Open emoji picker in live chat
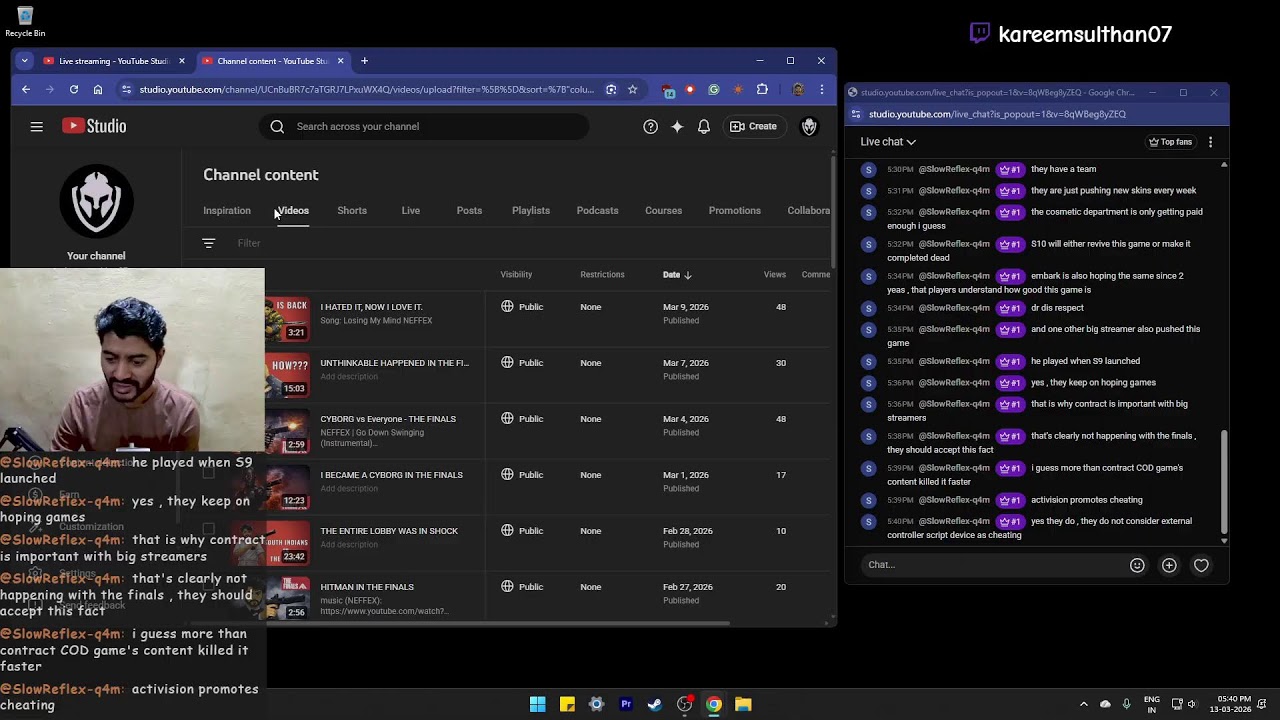The image size is (1280, 720). pyautogui.click(x=1137, y=565)
